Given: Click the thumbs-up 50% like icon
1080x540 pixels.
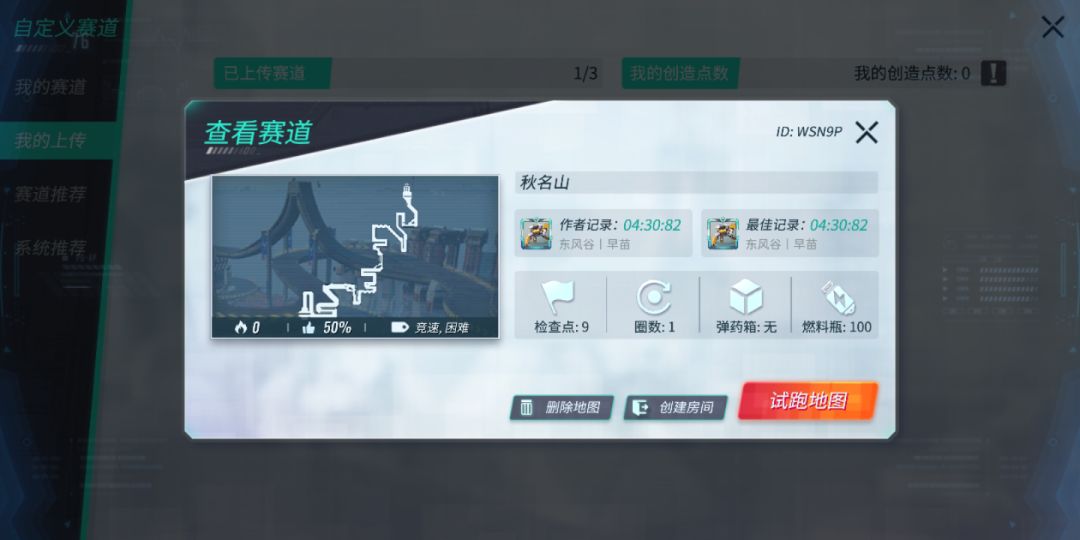Looking at the screenshot, I should pyautogui.click(x=309, y=328).
